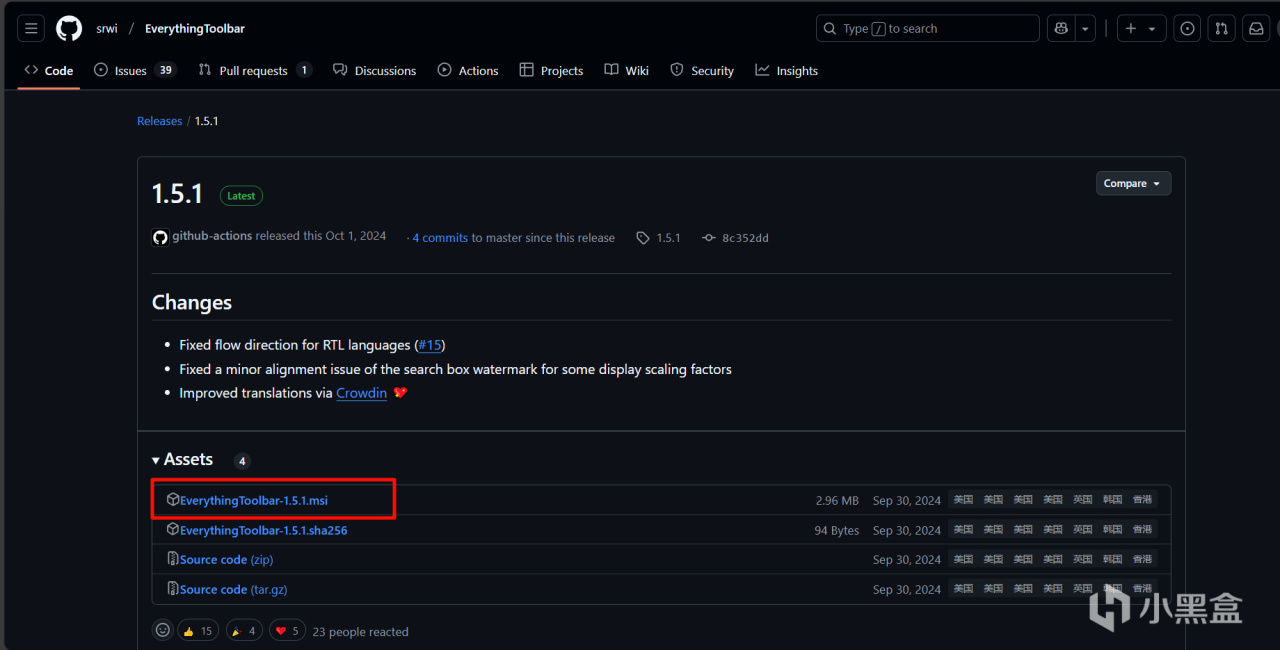The image size is (1280, 650).
Task: Click the 英国 mirror in the zip row
Action: point(1083,560)
